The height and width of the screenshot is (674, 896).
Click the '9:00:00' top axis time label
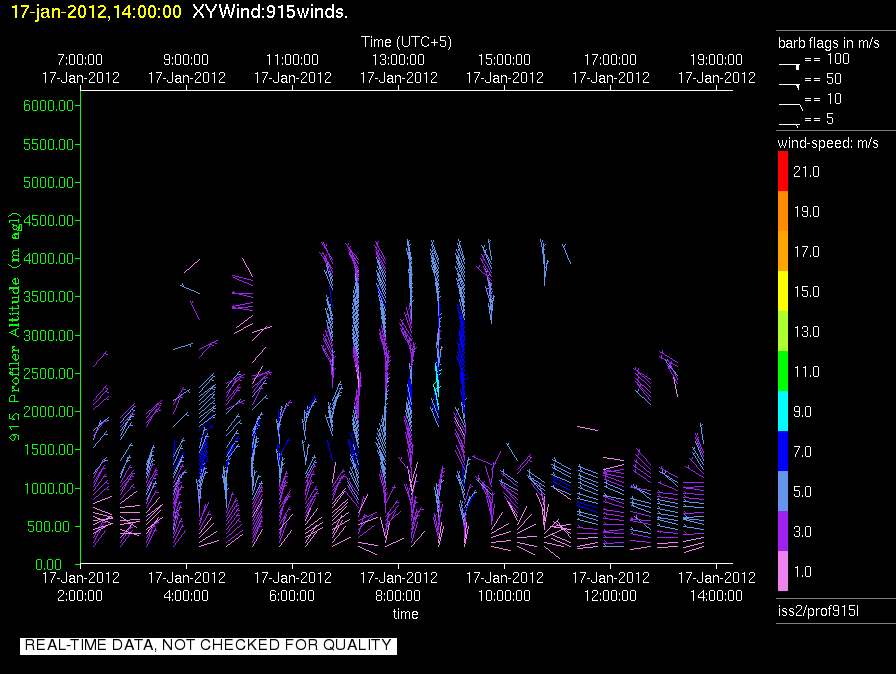pyautogui.click(x=186, y=60)
